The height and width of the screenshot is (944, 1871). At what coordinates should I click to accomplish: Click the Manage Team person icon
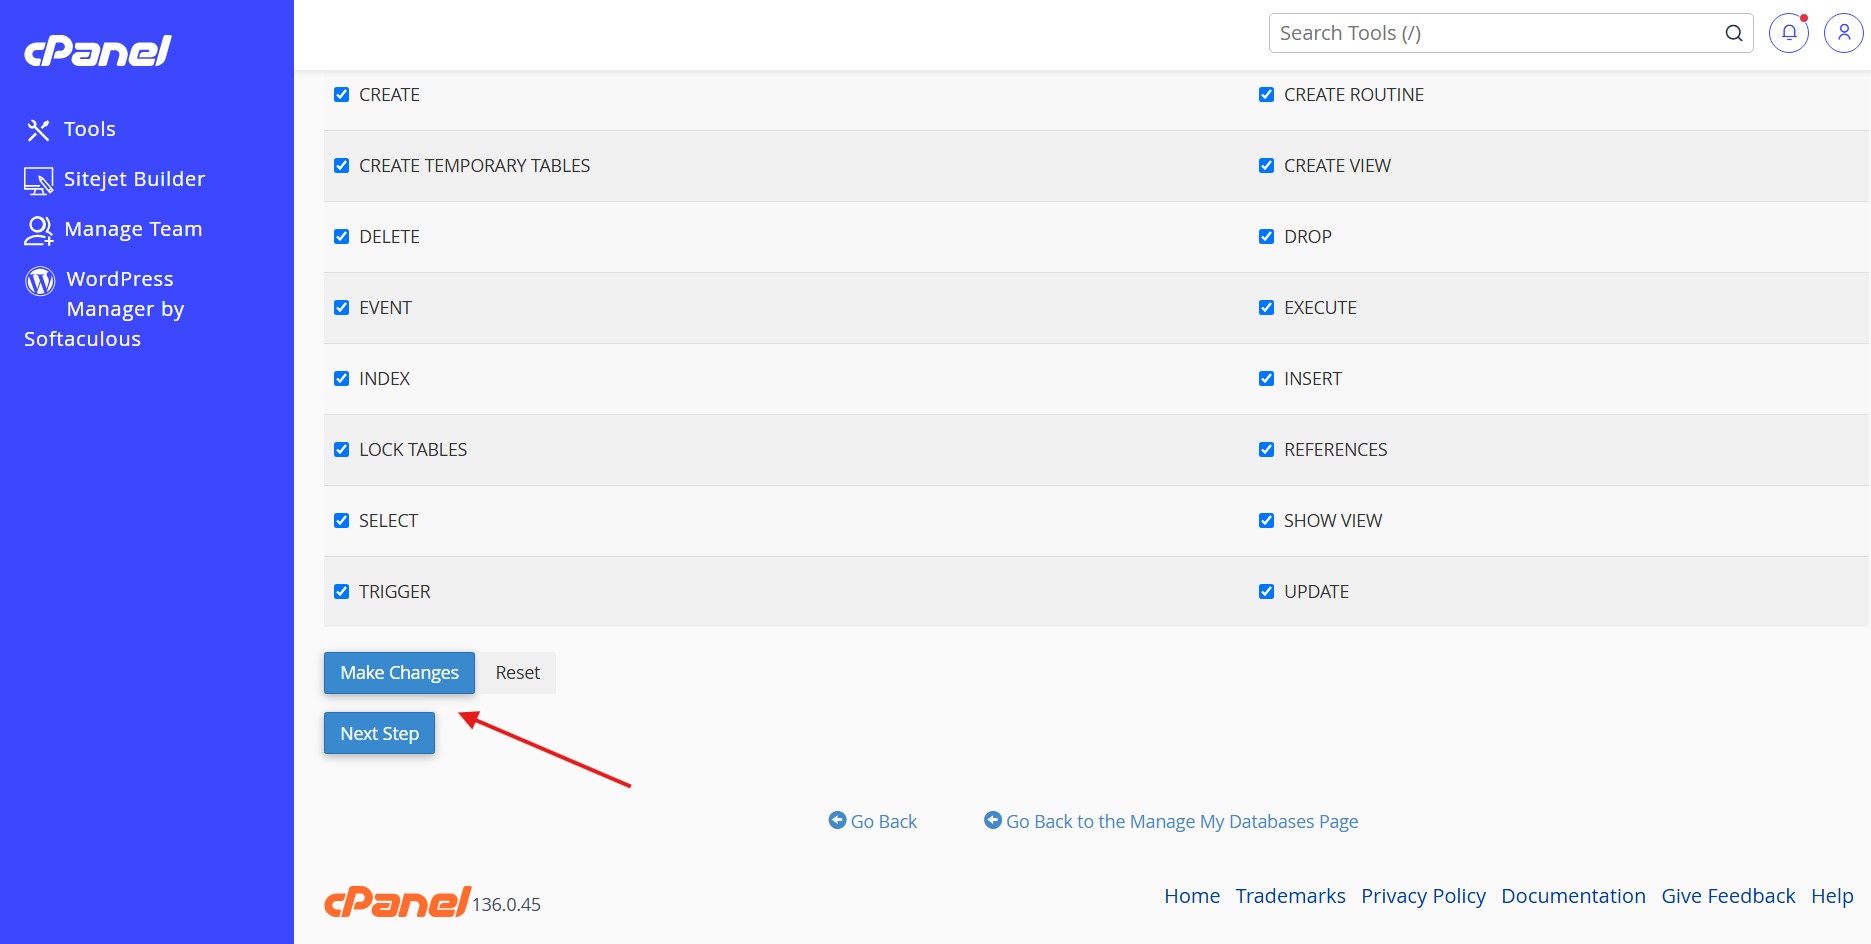click(39, 231)
